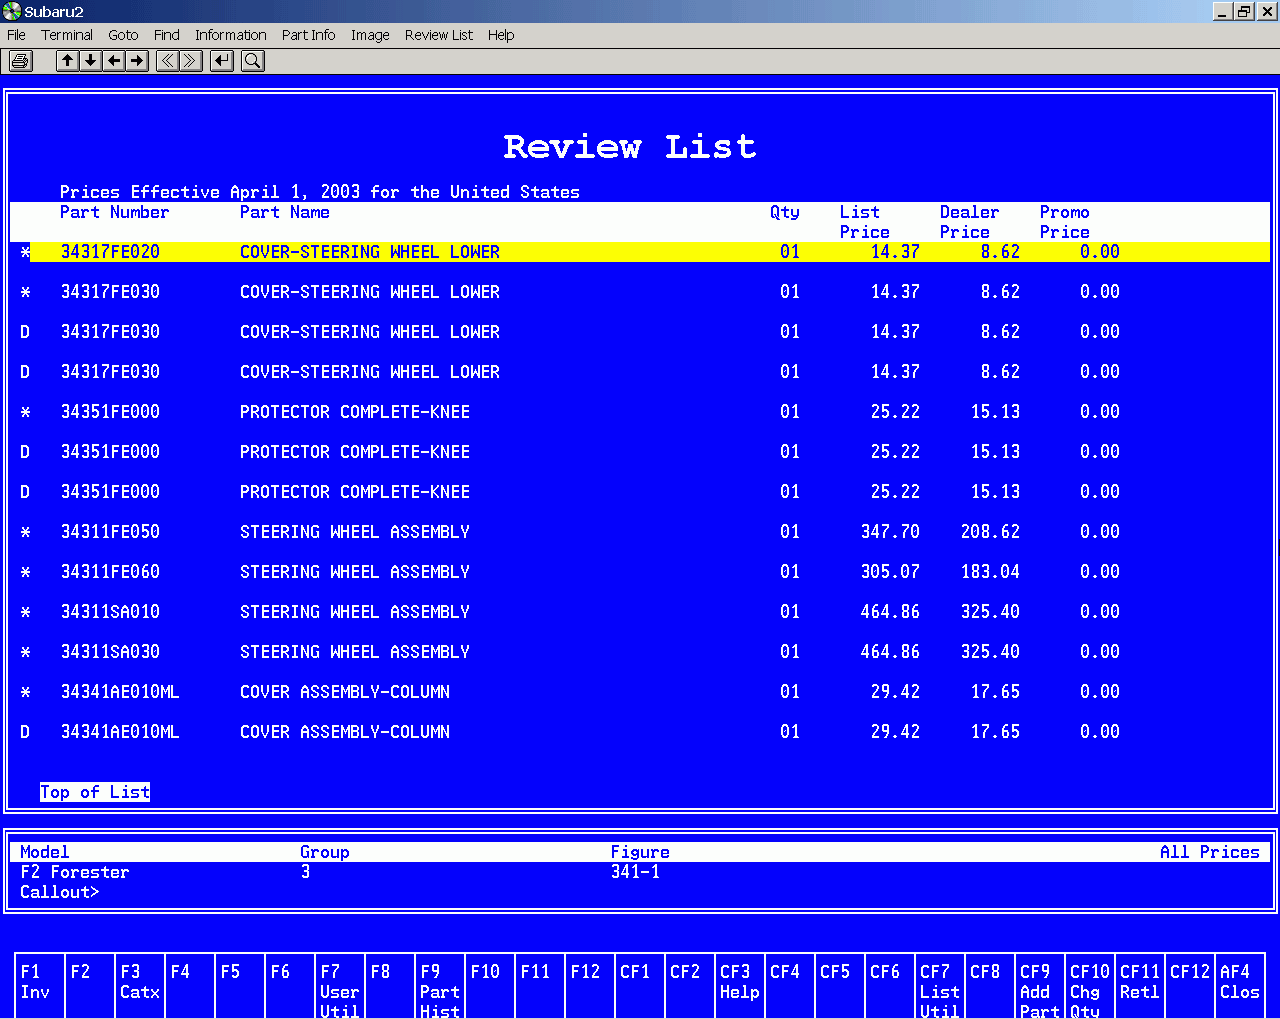Click the Promo Price column header

tap(1064, 222)
